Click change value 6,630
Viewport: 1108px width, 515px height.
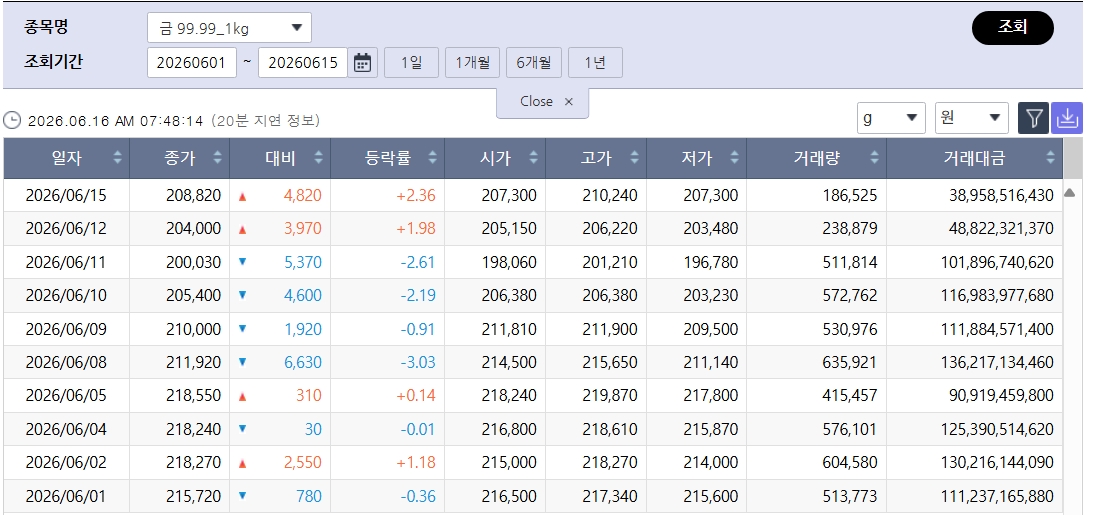(302, 362)
